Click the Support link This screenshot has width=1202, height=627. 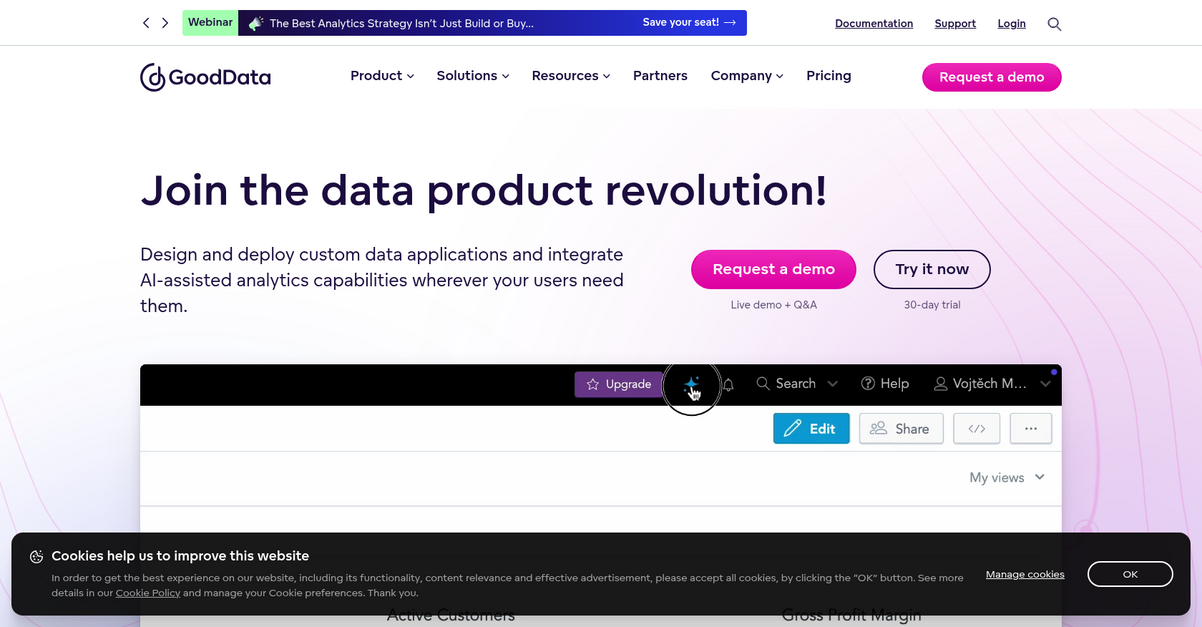click(955, 23)
